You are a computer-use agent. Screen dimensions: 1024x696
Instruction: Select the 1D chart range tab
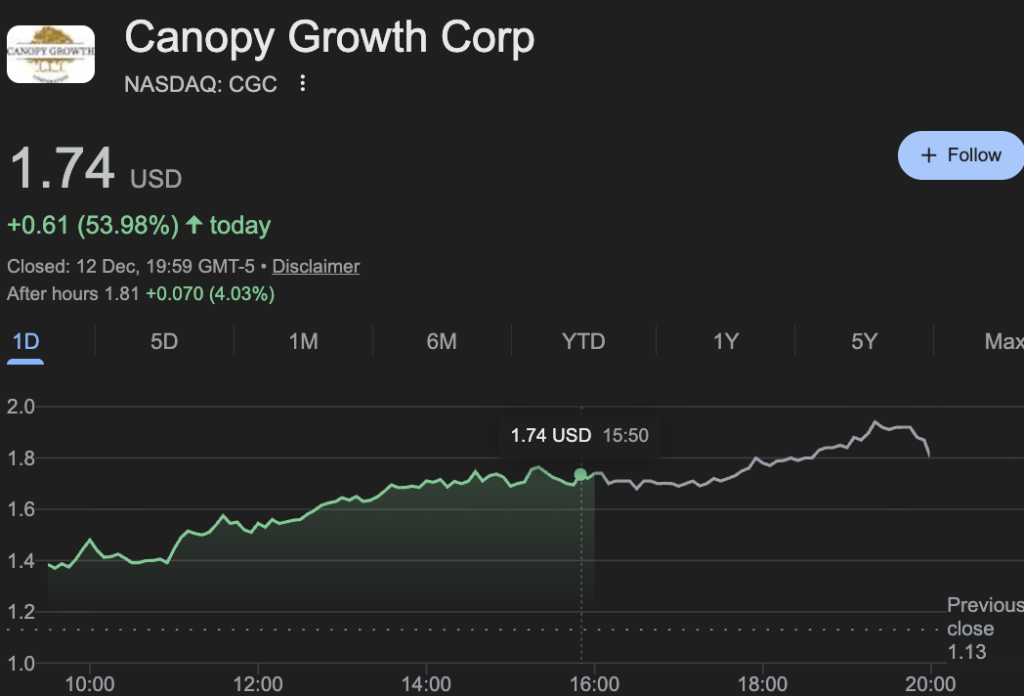[x=25, y=341]
